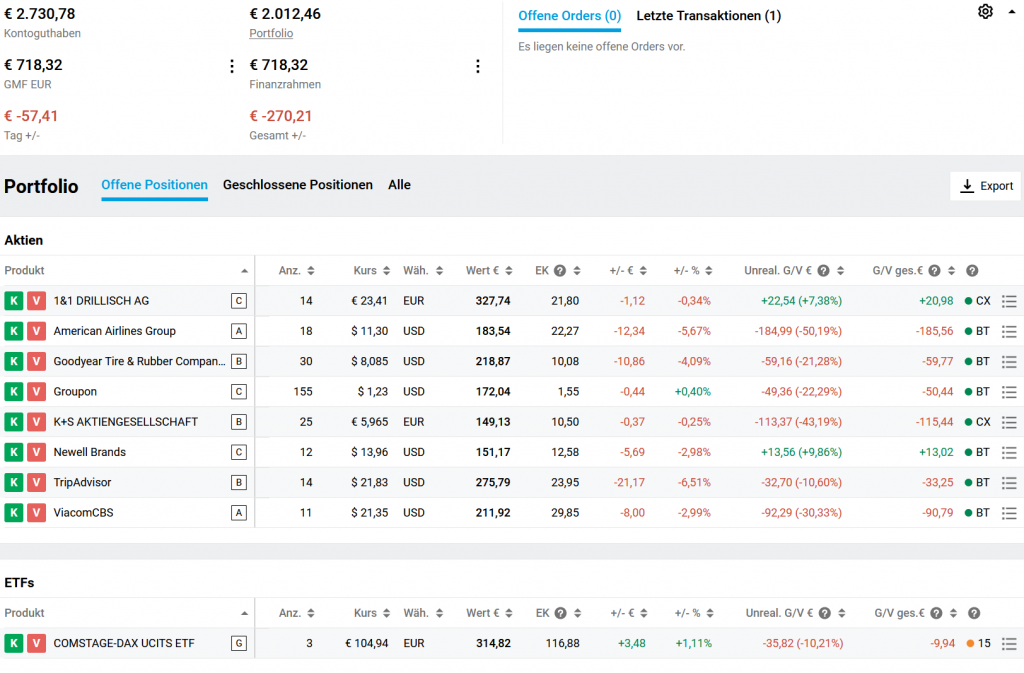Click red V sell icon for Groupon
The image size is (1024, 673).
coord(36,392)
